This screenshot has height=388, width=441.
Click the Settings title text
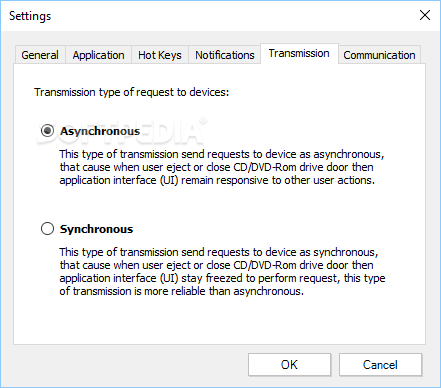pyautogui.click(x=30, y=16)
